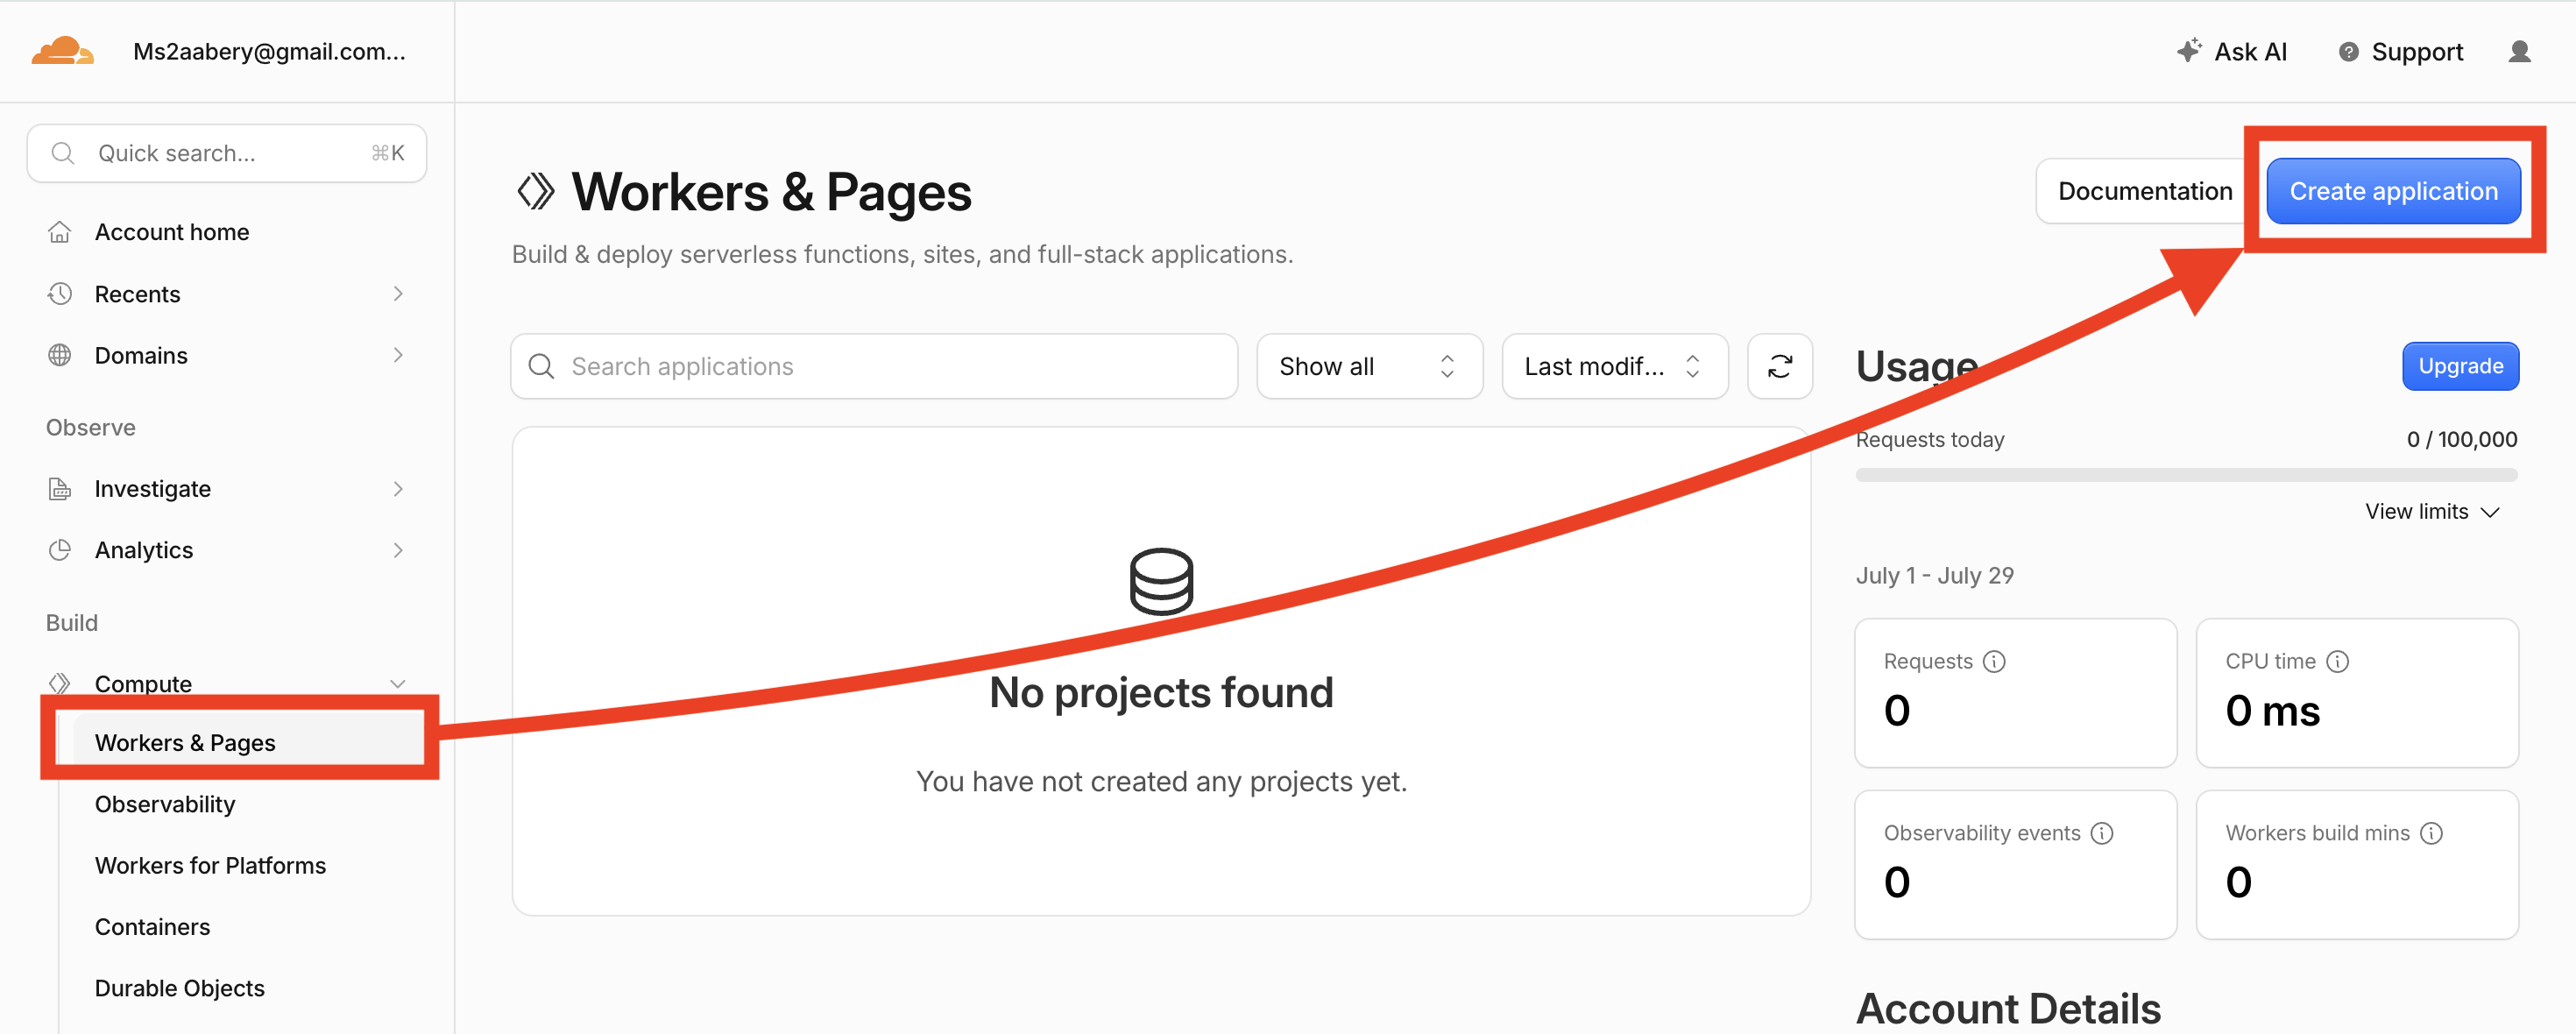
Task: Open the Last modified sort dropdown
Action: 1614,366
